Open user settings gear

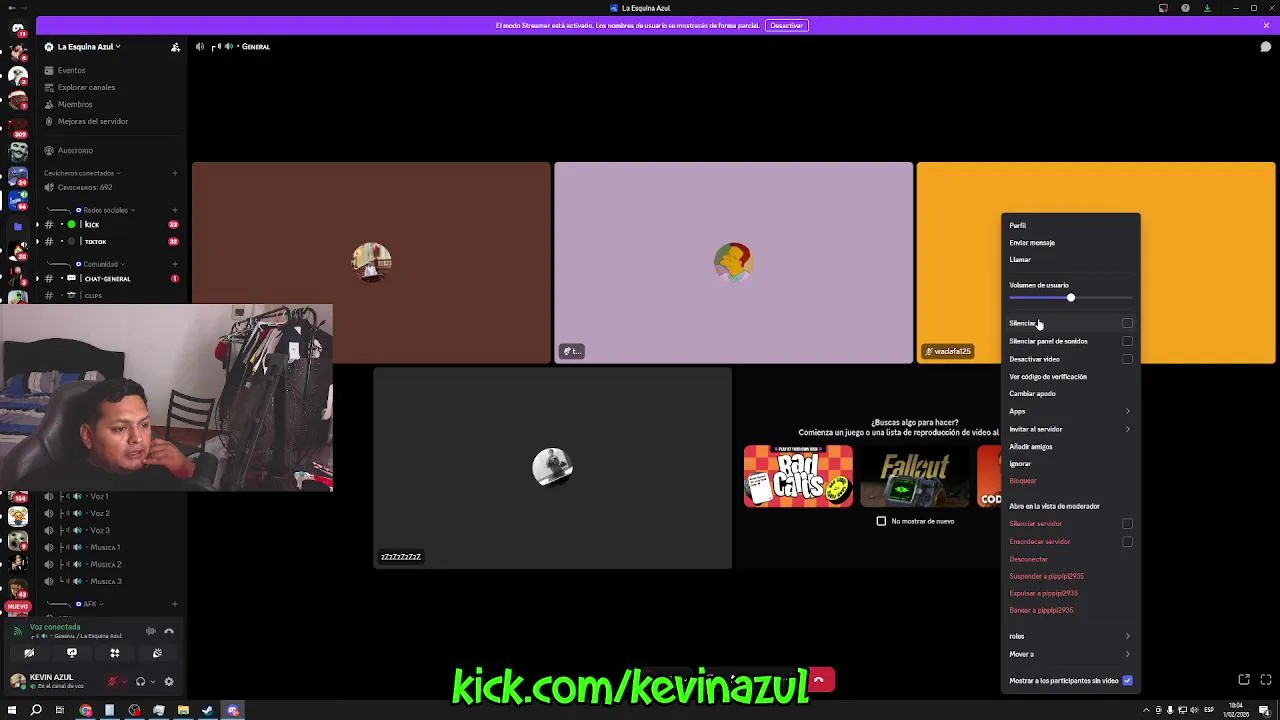pos(169,682)
